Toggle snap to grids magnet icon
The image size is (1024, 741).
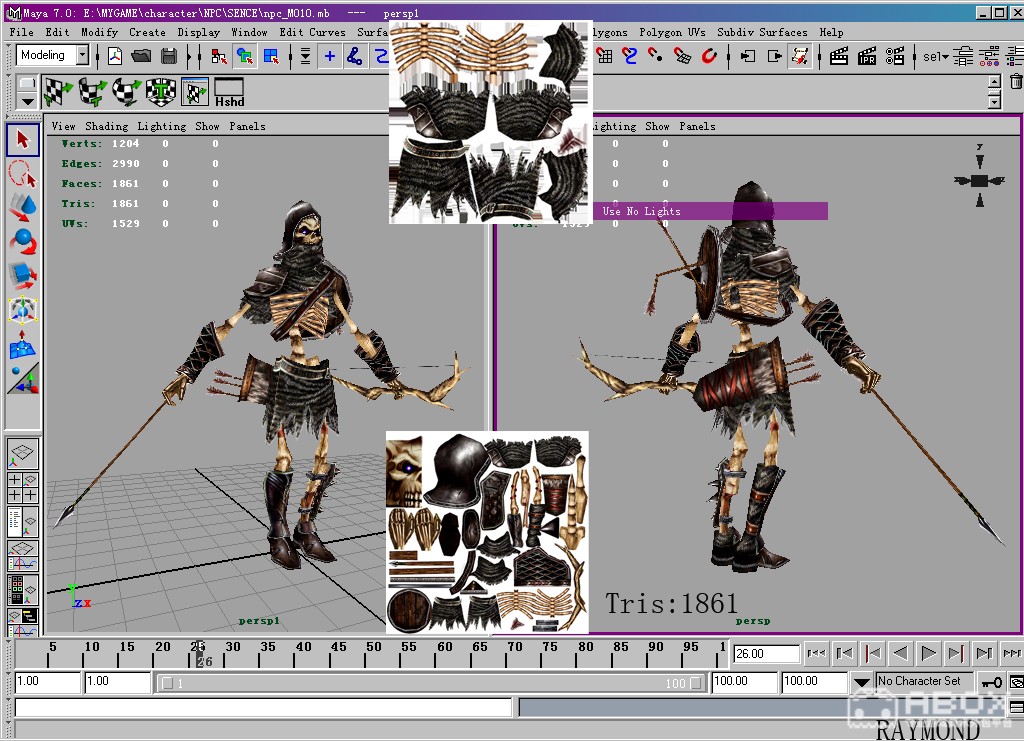coord(605,56)
